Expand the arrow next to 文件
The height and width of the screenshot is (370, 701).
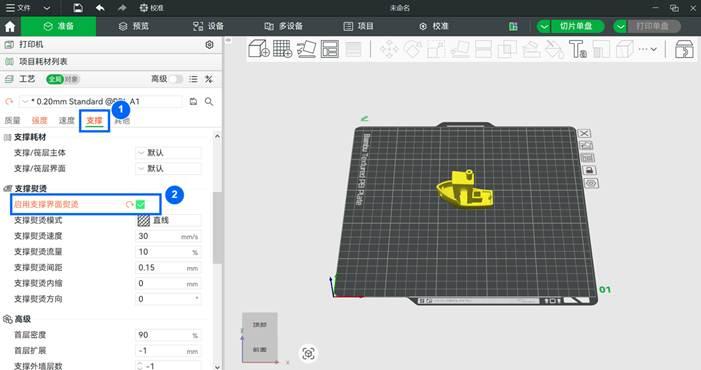pyautogui.click(x=46, y=8)
